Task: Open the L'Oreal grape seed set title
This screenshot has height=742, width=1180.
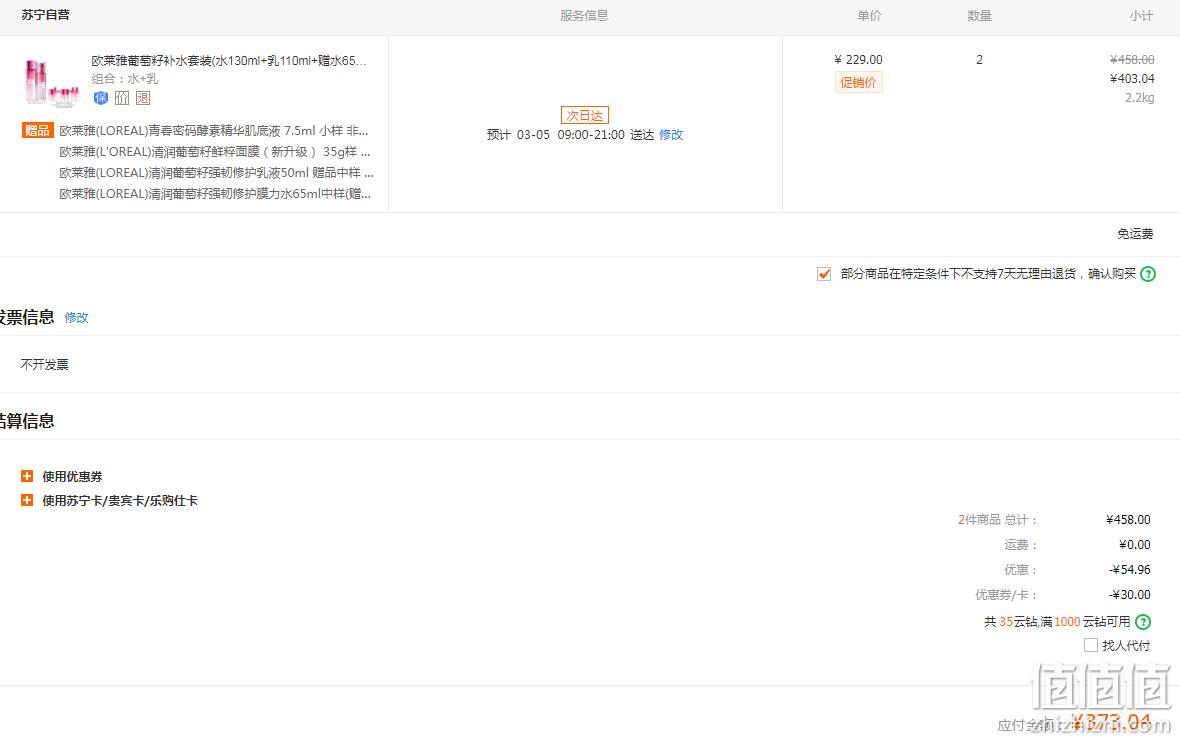Action: point(229,60)
